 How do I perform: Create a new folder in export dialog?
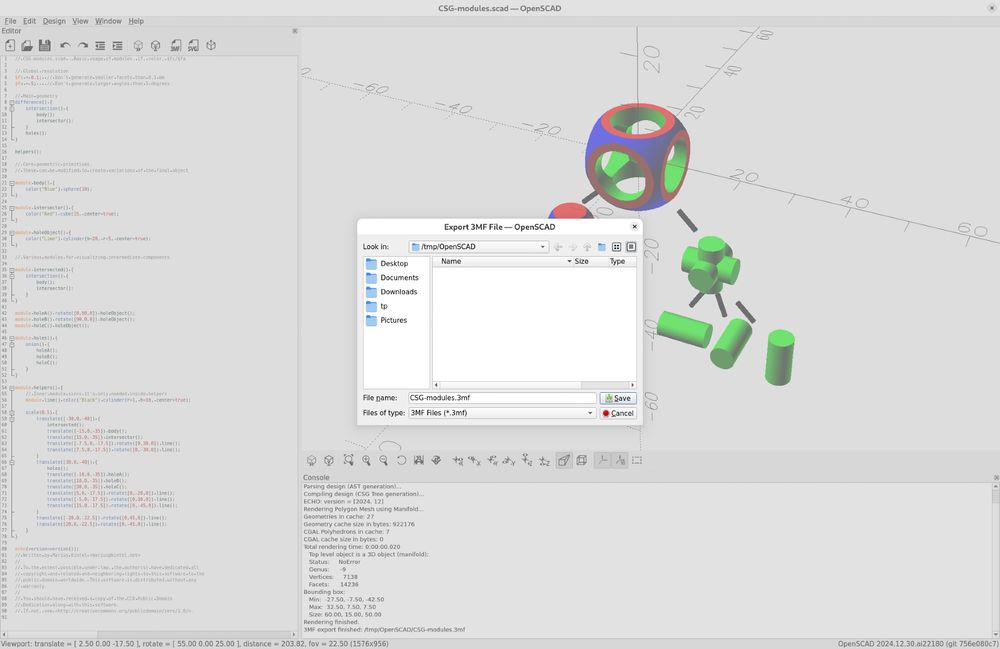click(x=601, y=247)
